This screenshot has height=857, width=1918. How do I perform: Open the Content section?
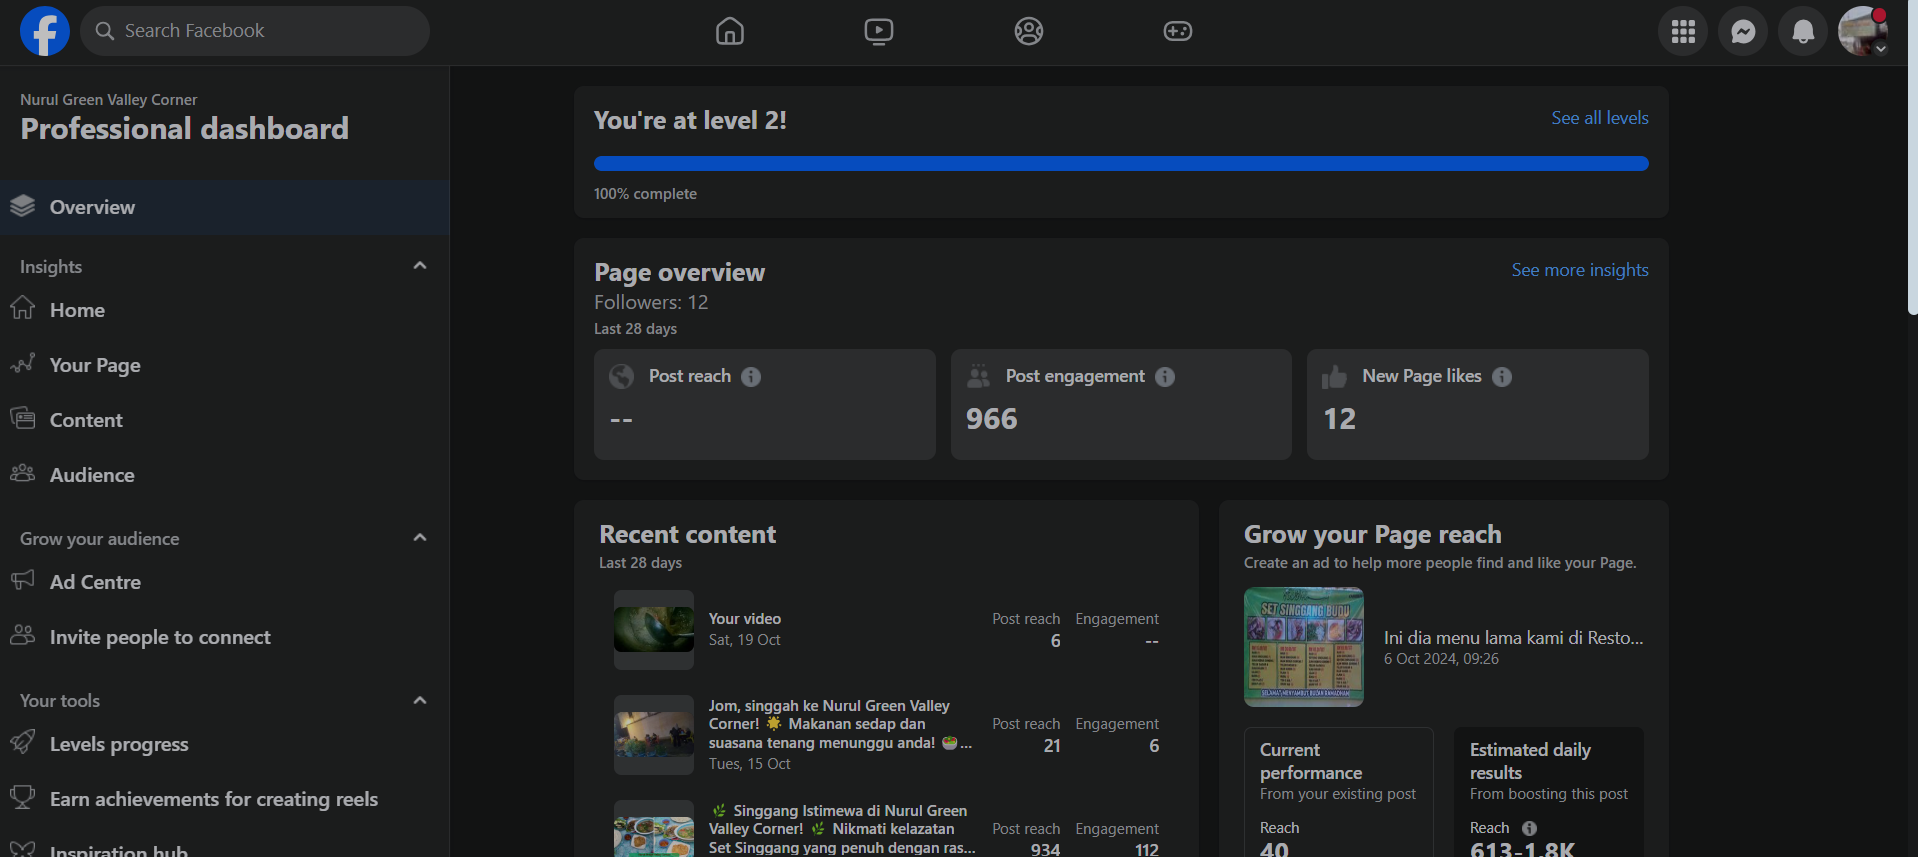[x=225, y=420]
